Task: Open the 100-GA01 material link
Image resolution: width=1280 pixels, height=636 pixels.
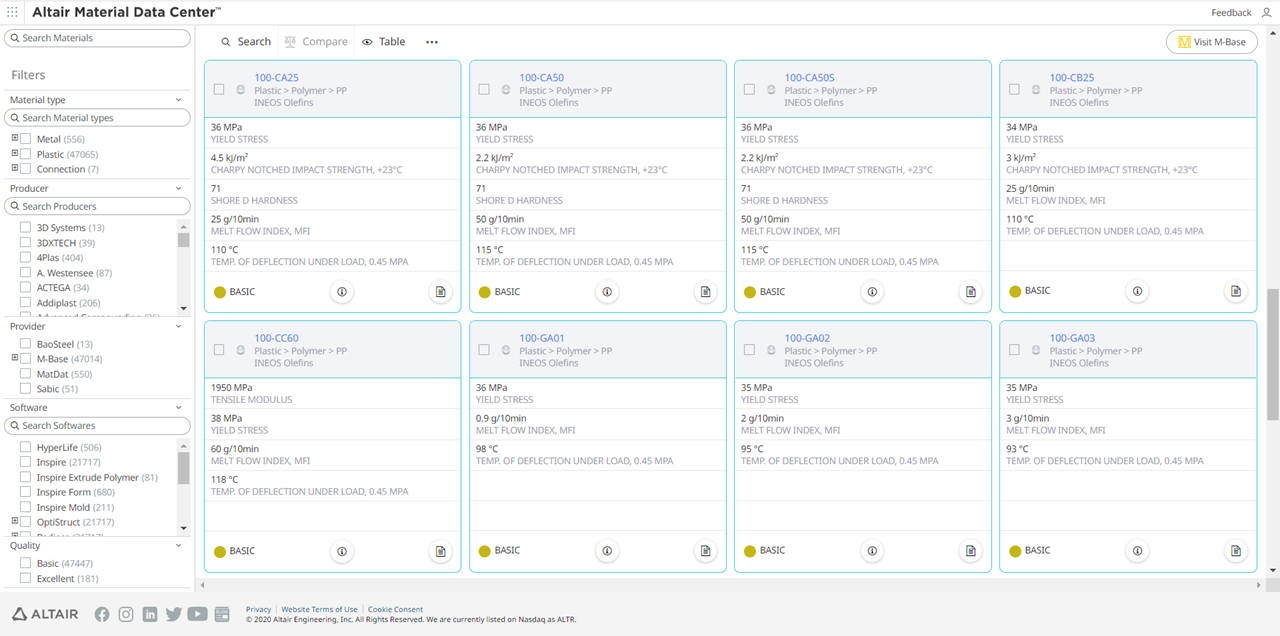Action: tap(541, 338)
